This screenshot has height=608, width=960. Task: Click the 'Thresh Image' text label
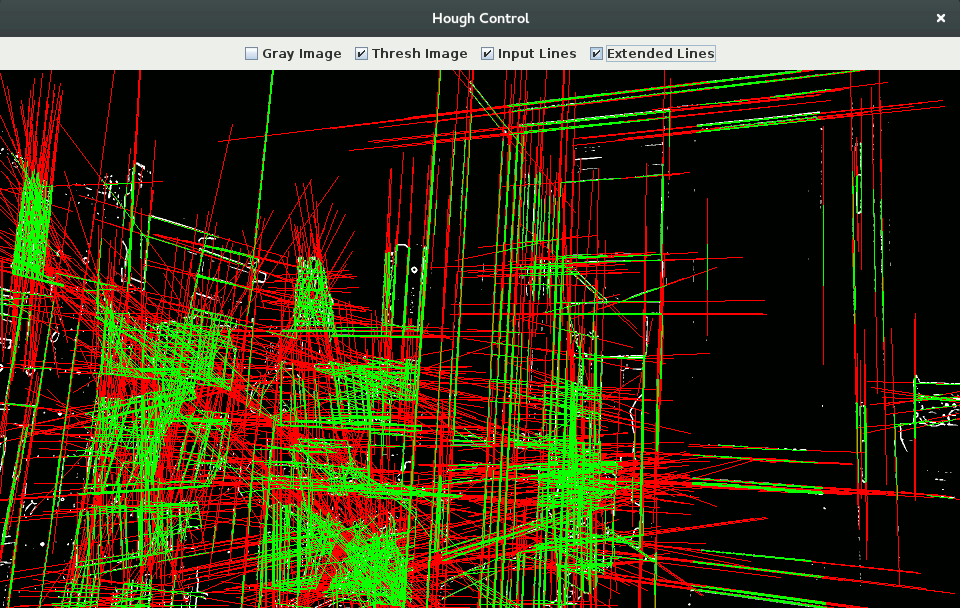tap(419, 54)
